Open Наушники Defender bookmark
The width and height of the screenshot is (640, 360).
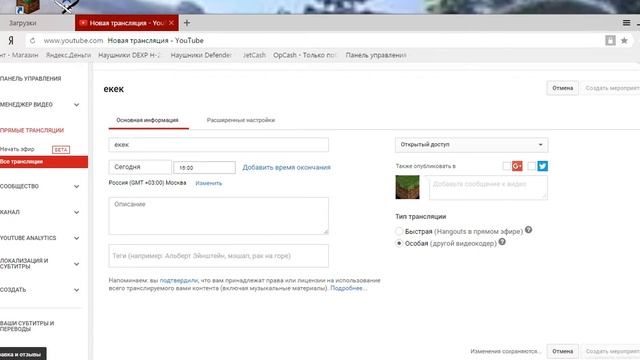pos(201,55)
